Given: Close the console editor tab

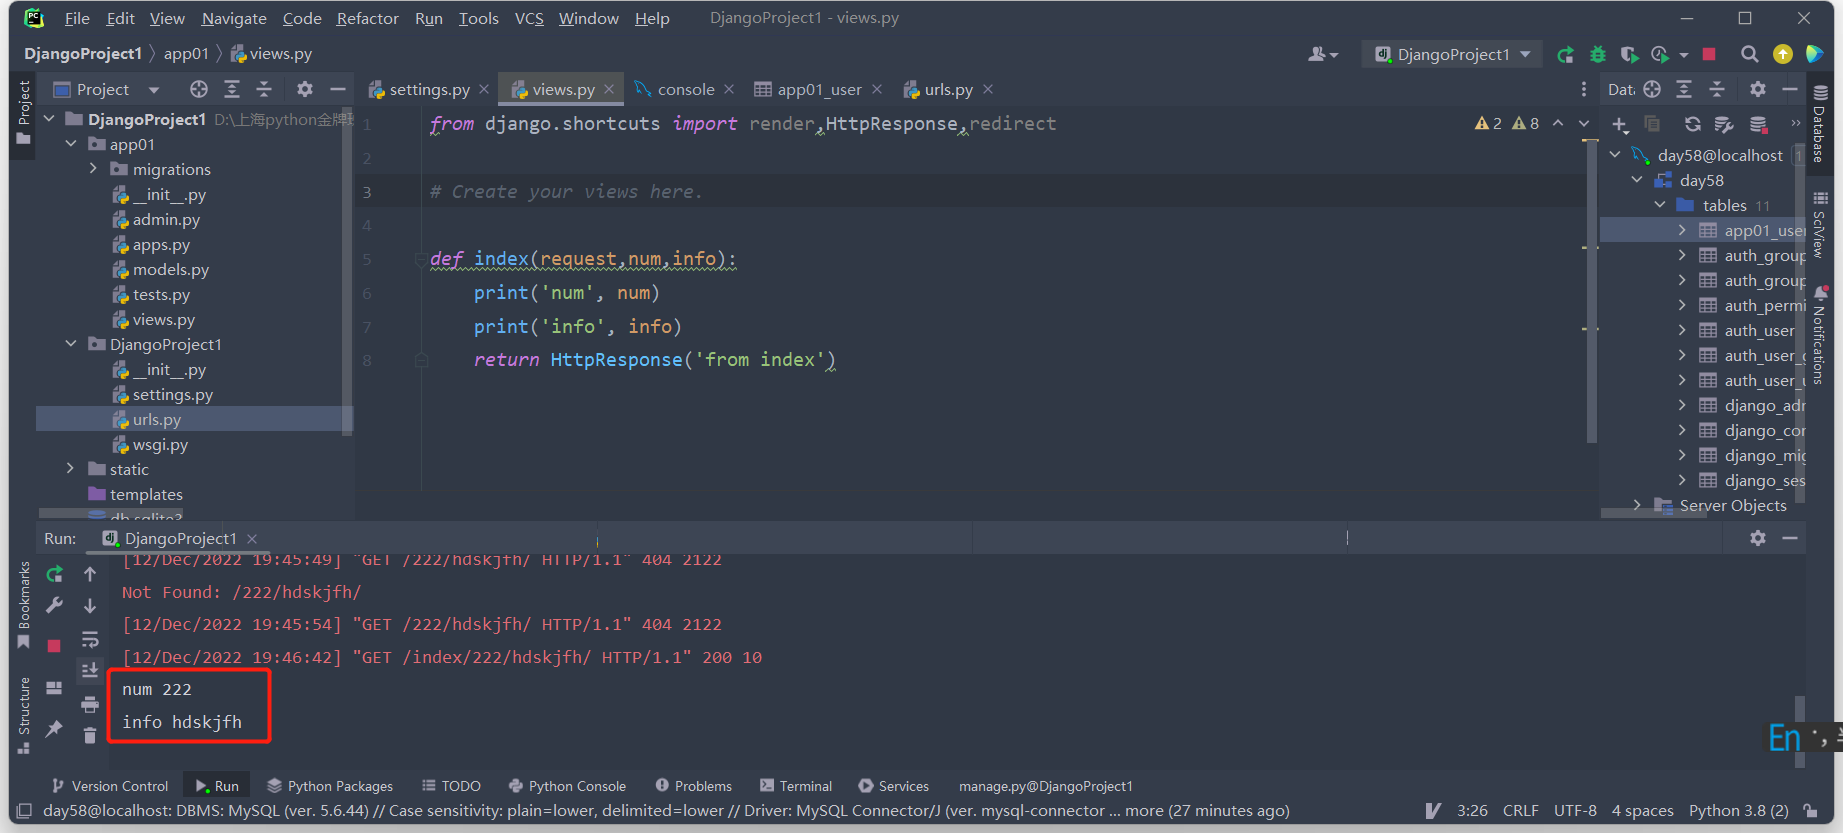Looking at the screenshot, I should 729,89.
